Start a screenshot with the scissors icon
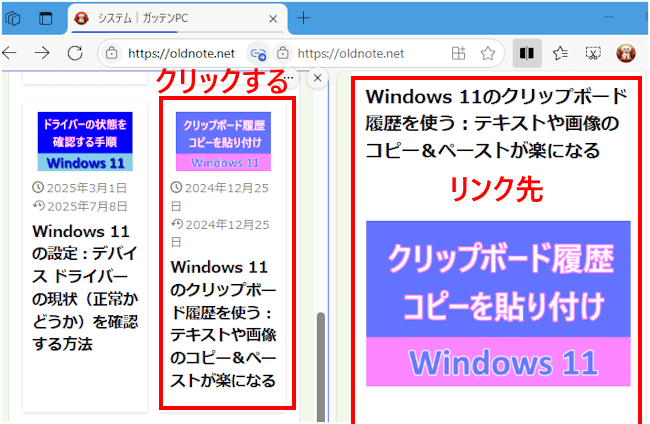The image size is (650, 424). tap(593, 53)
